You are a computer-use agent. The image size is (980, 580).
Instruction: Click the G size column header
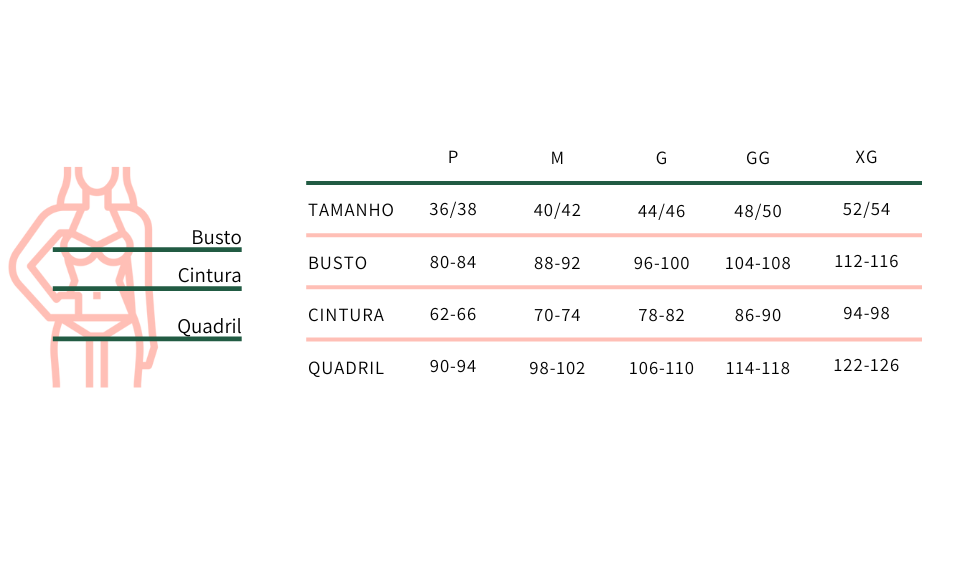(661, 158)
